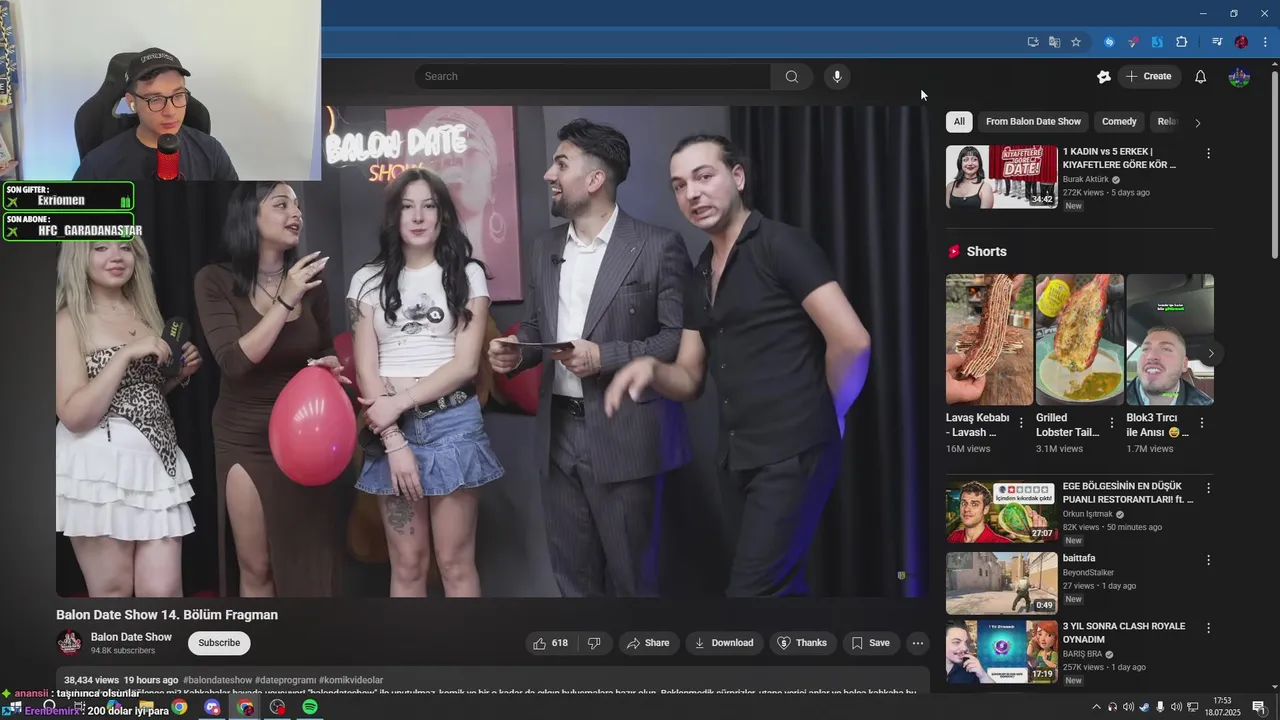Open Spotify from the taskbar
This screenshot has height=720, width=1280.
(x=310, y=707)
